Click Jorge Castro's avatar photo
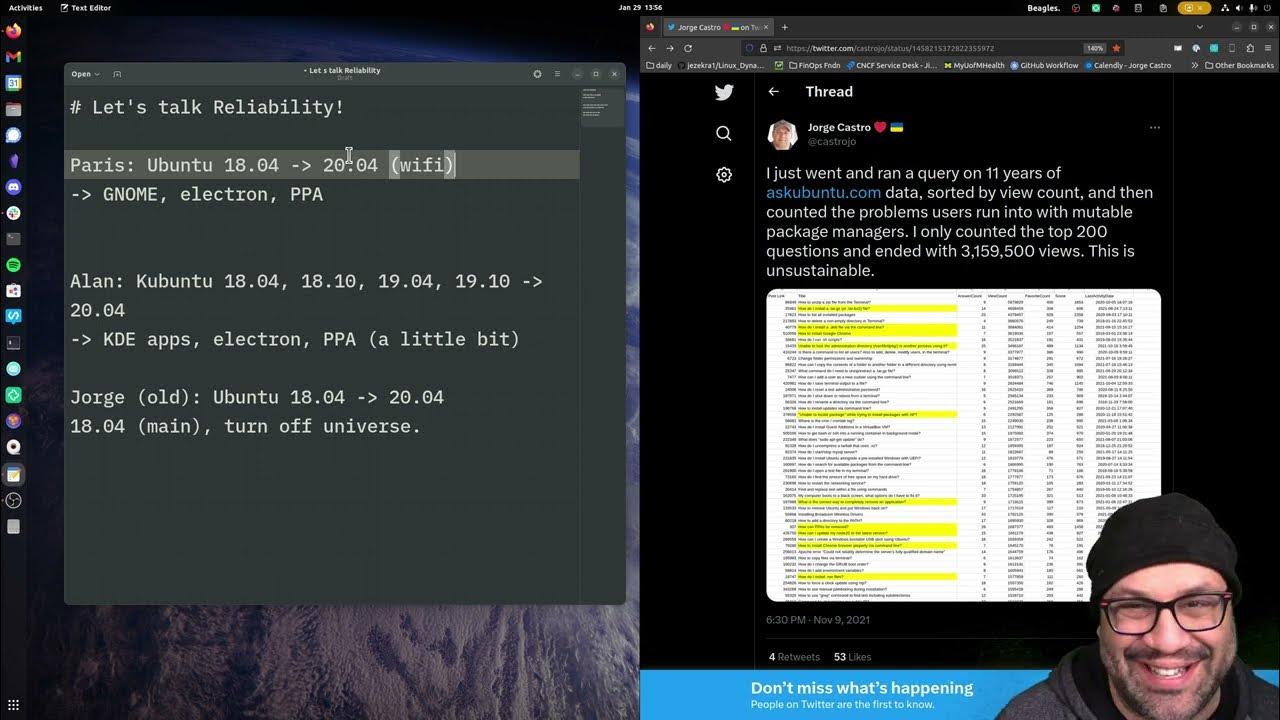The height and width of the screenshot is (720, 1280). point(782,134)
